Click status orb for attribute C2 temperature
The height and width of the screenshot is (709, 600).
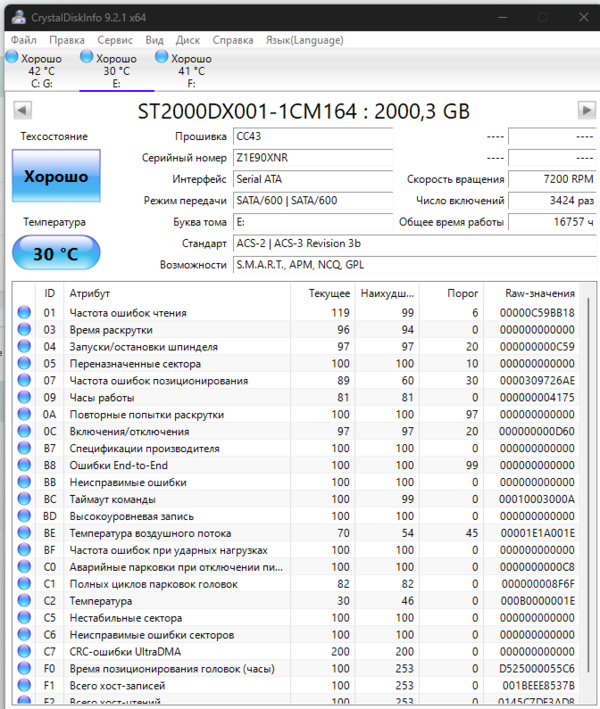pyautogui.click(x=25, y=601)
